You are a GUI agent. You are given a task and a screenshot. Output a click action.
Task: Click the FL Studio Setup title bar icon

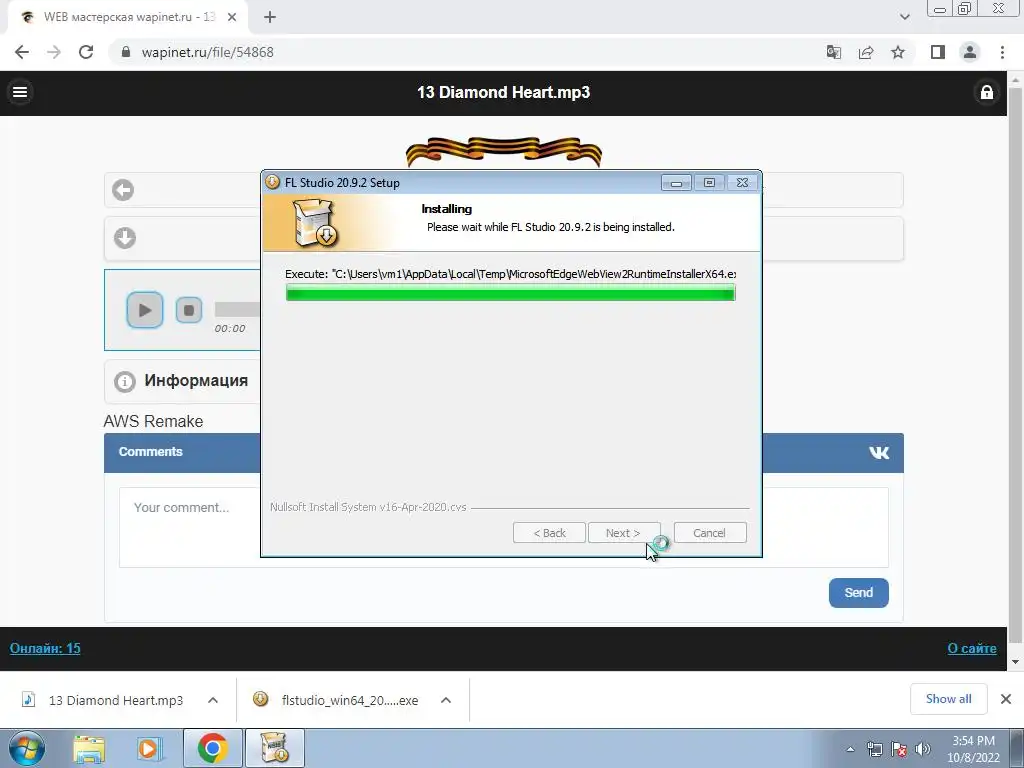point(272,182)
